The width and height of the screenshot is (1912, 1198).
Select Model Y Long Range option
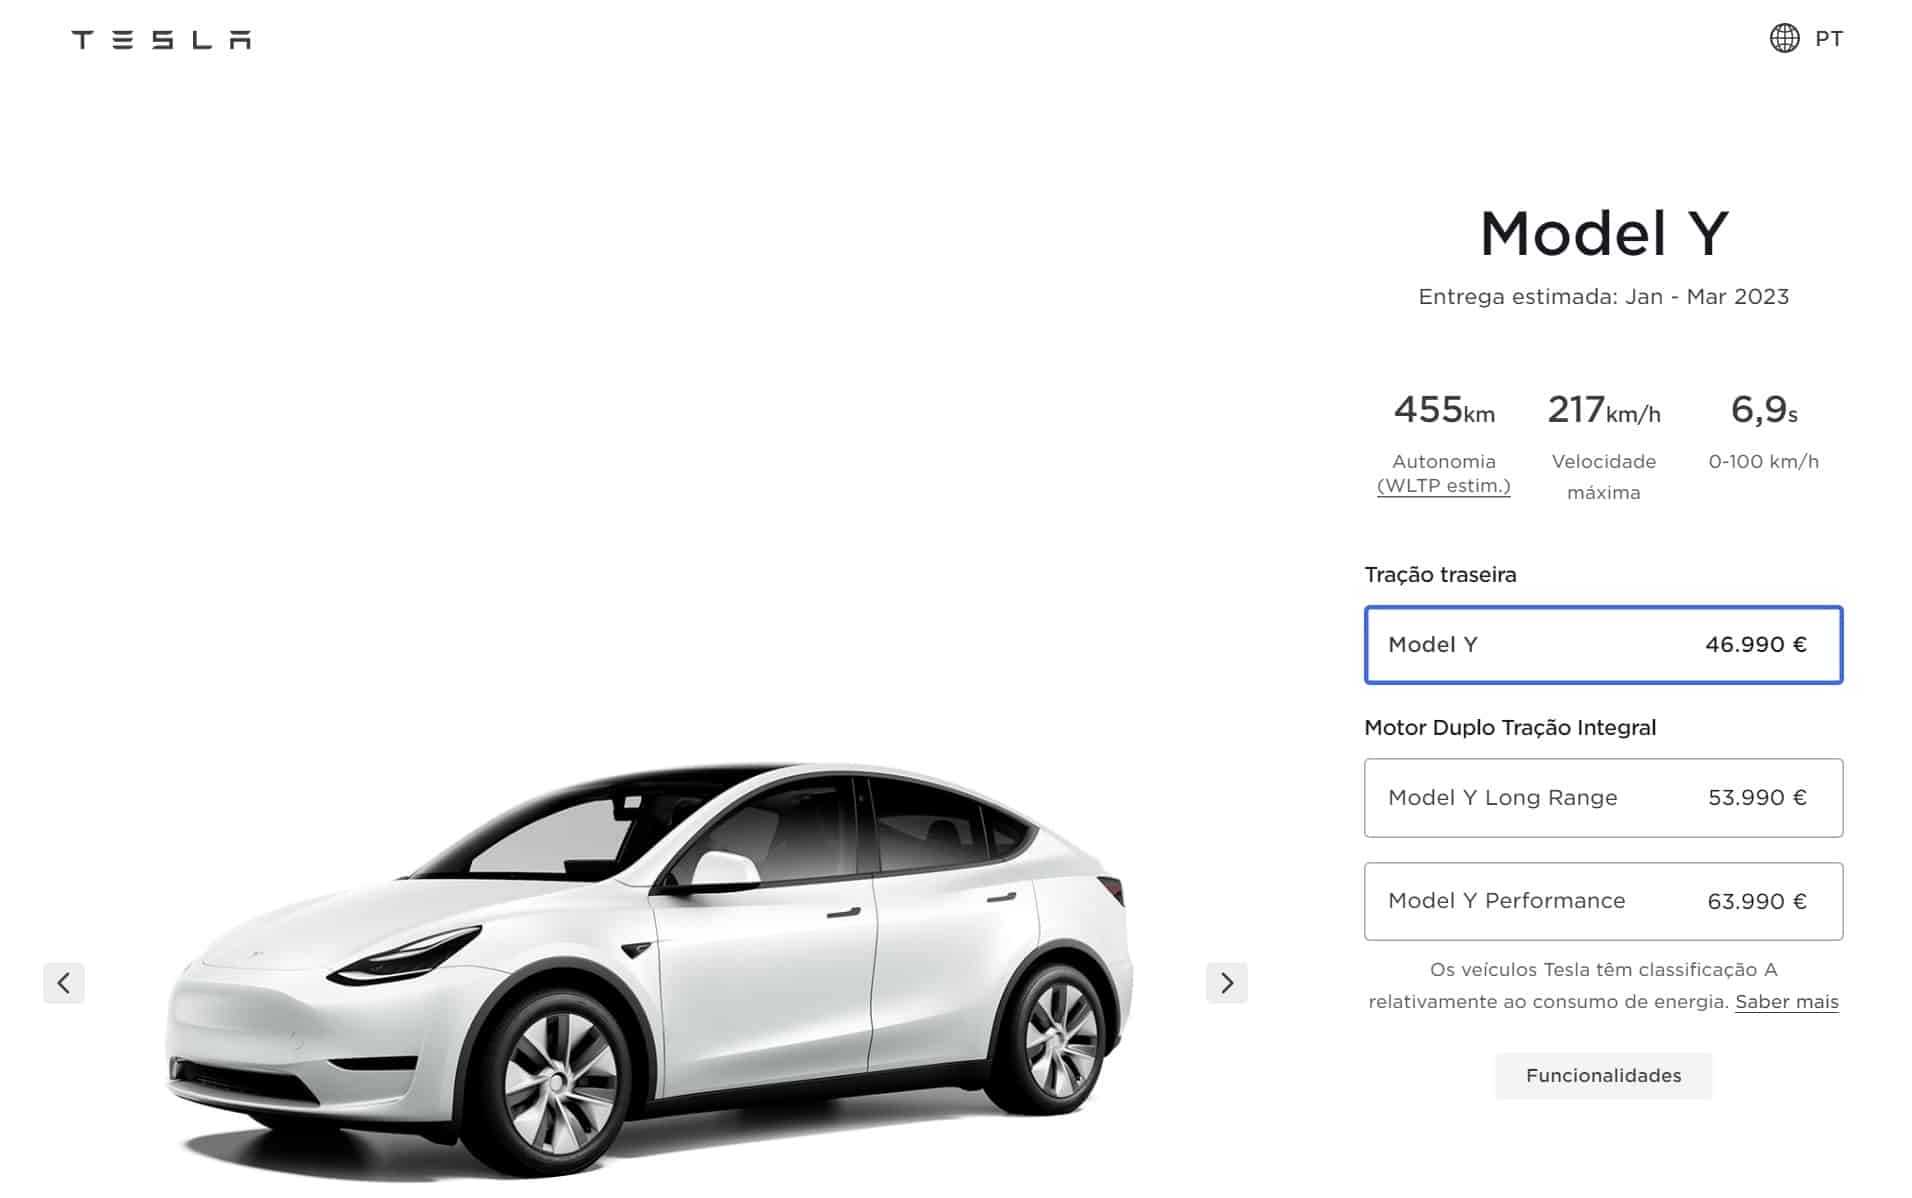[x=1603, y=798]
